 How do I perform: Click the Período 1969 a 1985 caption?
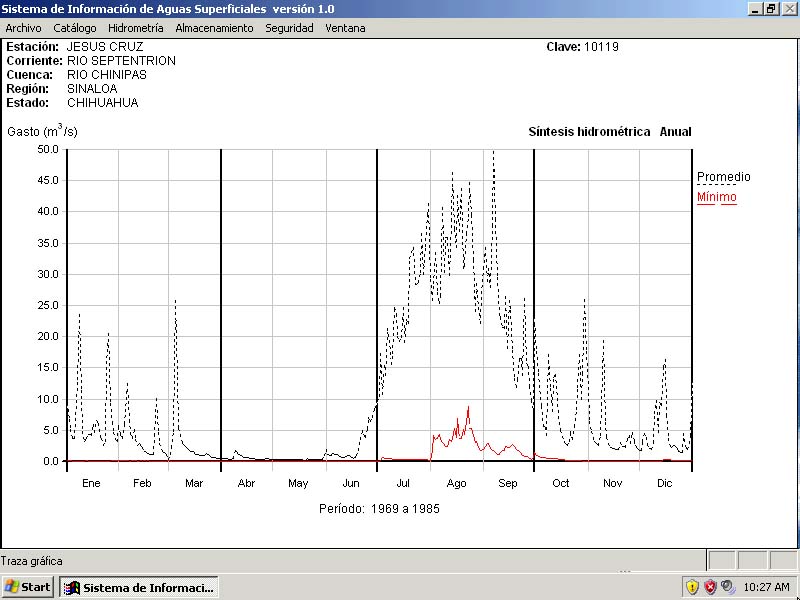click(379, 509)
